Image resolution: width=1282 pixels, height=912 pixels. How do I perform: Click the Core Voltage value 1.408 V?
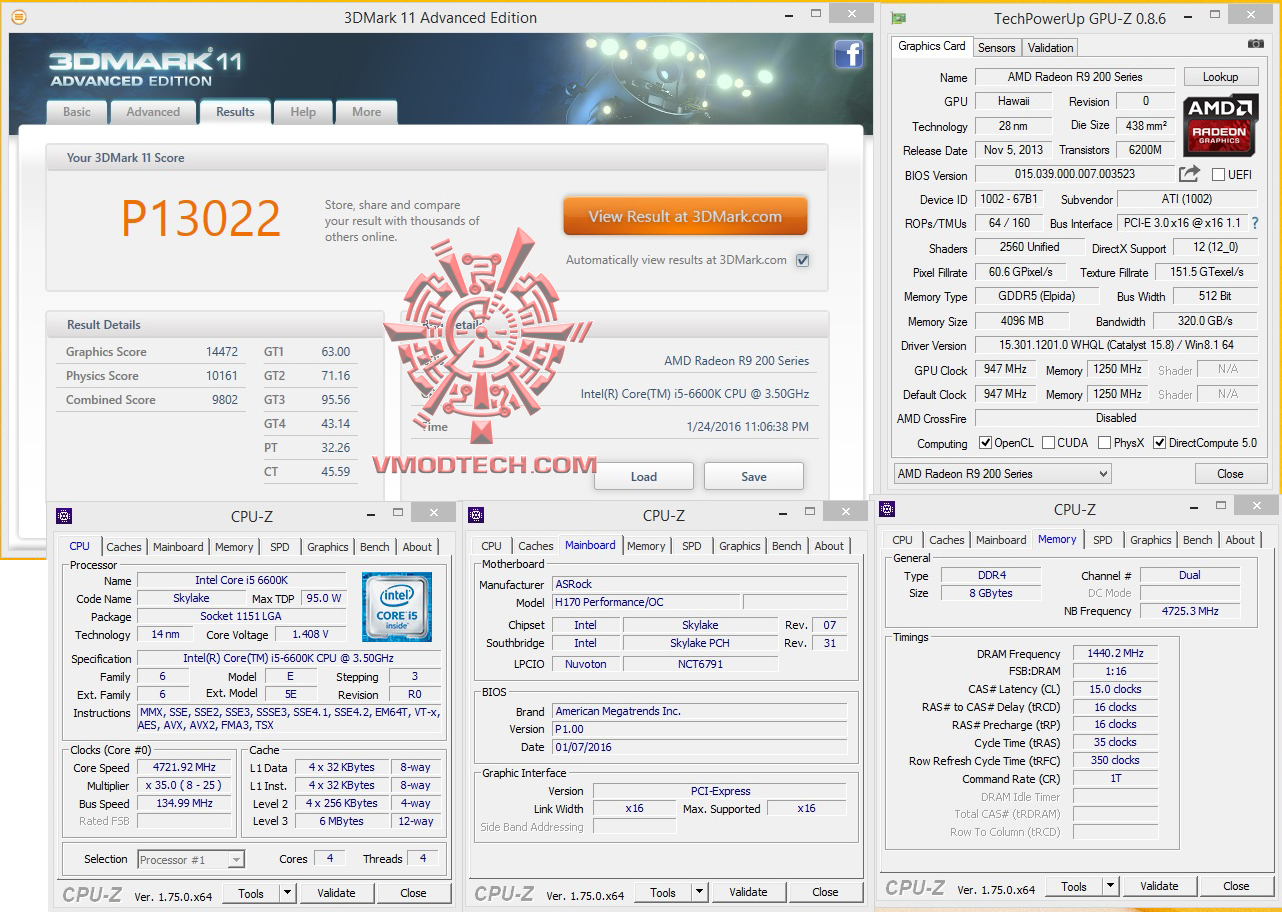(310, 634)
